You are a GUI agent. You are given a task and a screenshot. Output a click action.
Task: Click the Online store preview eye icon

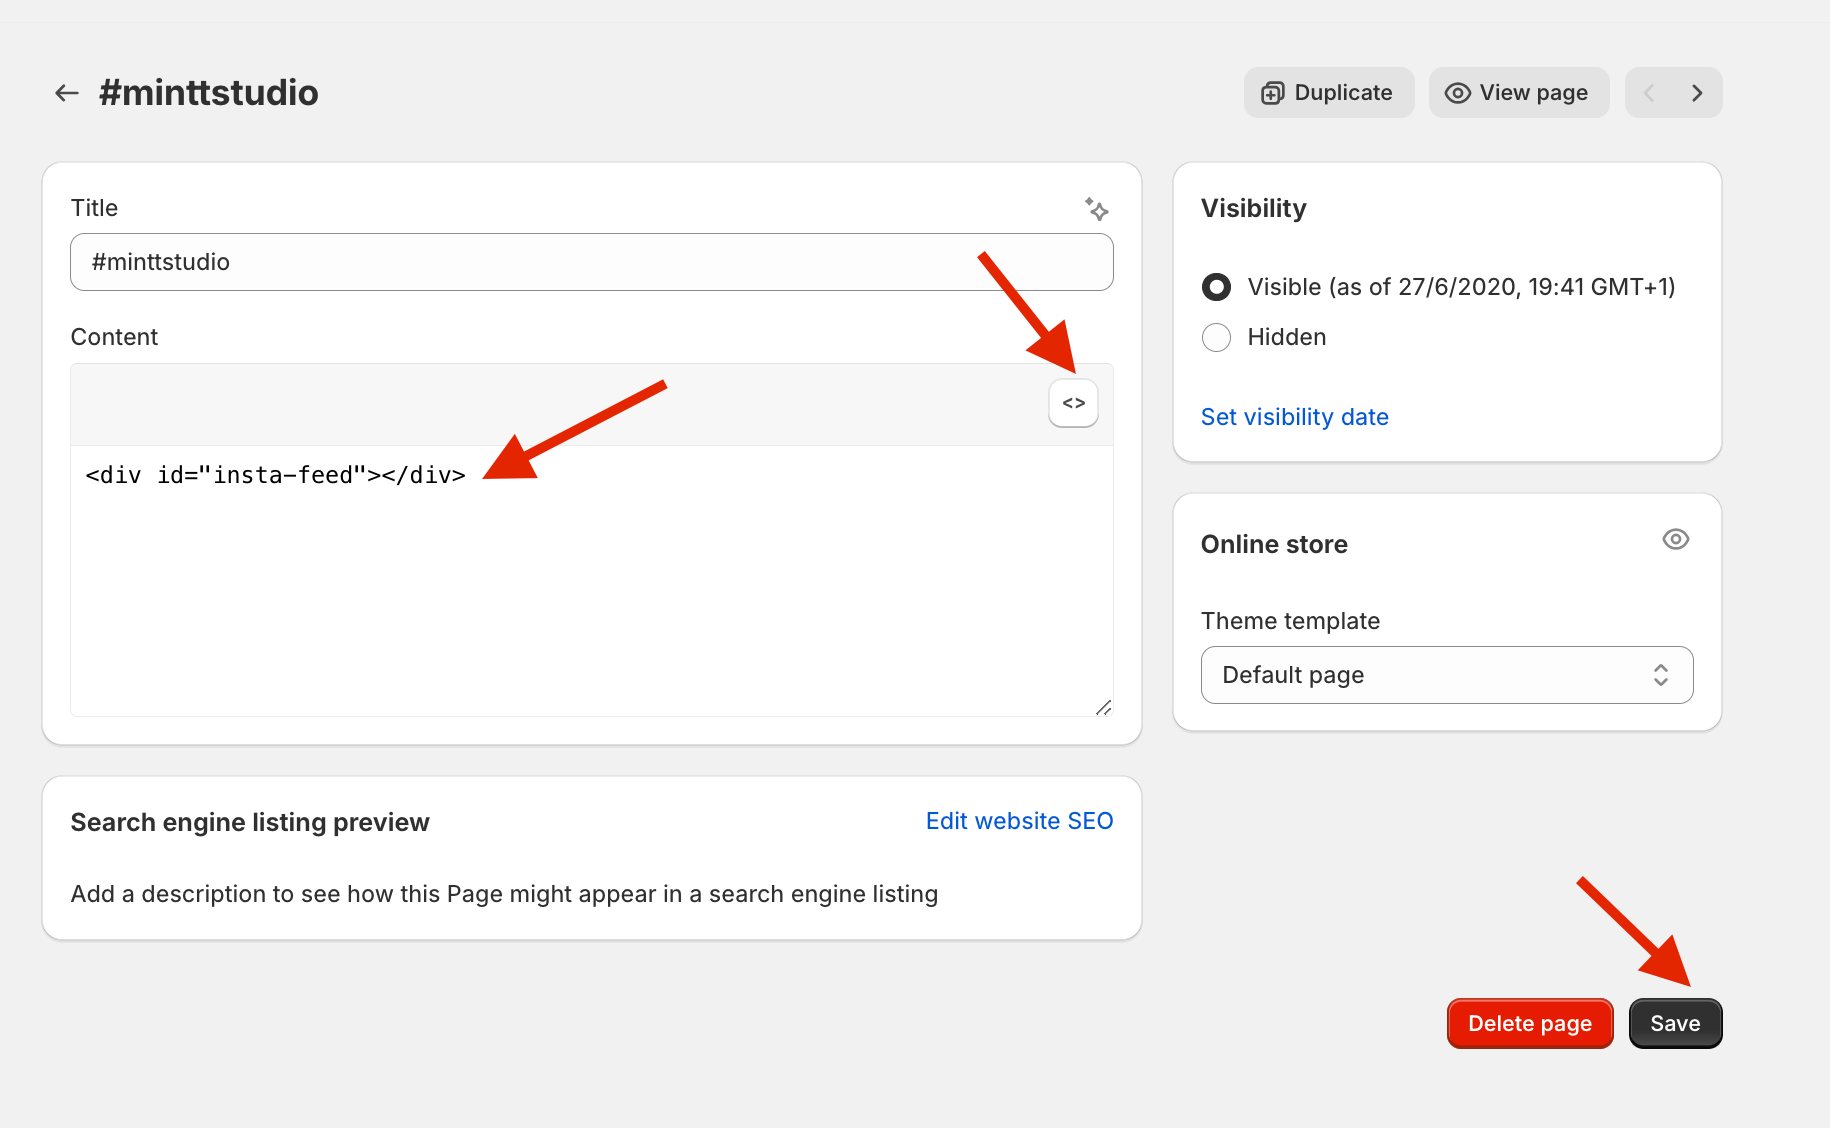click(x=1676, y=539)
